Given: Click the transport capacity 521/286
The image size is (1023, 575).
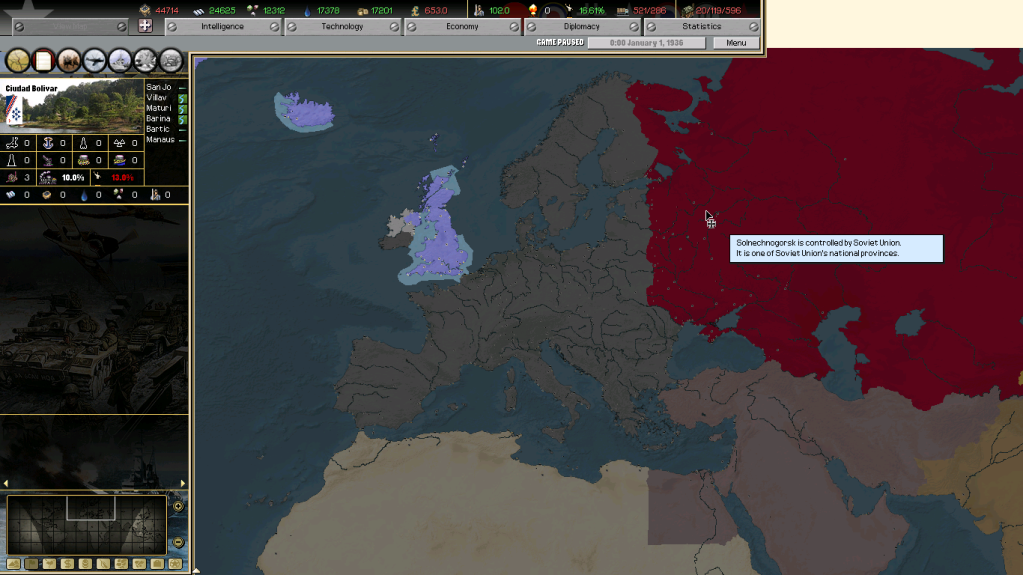Looking at the screenshot, I should (x=649, y=10).
